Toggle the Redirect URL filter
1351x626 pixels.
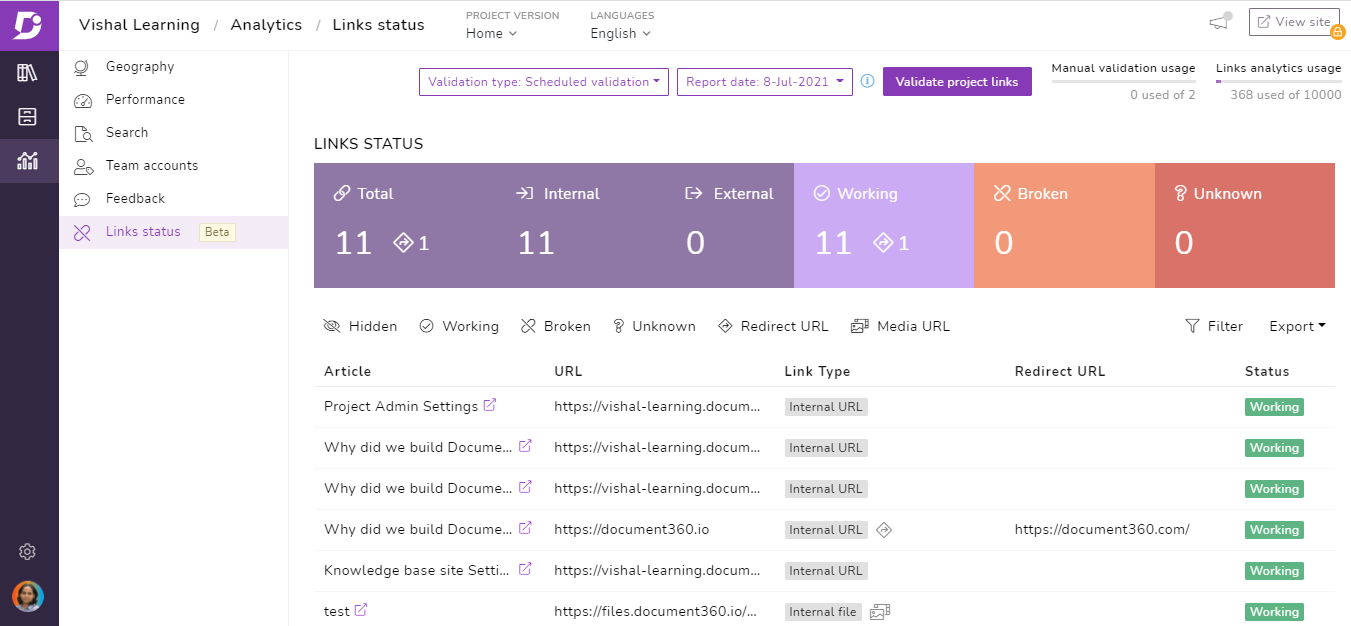773,326
